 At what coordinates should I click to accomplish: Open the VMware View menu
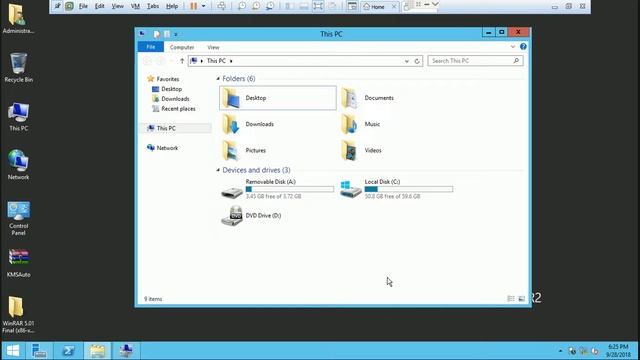(118, 6)
